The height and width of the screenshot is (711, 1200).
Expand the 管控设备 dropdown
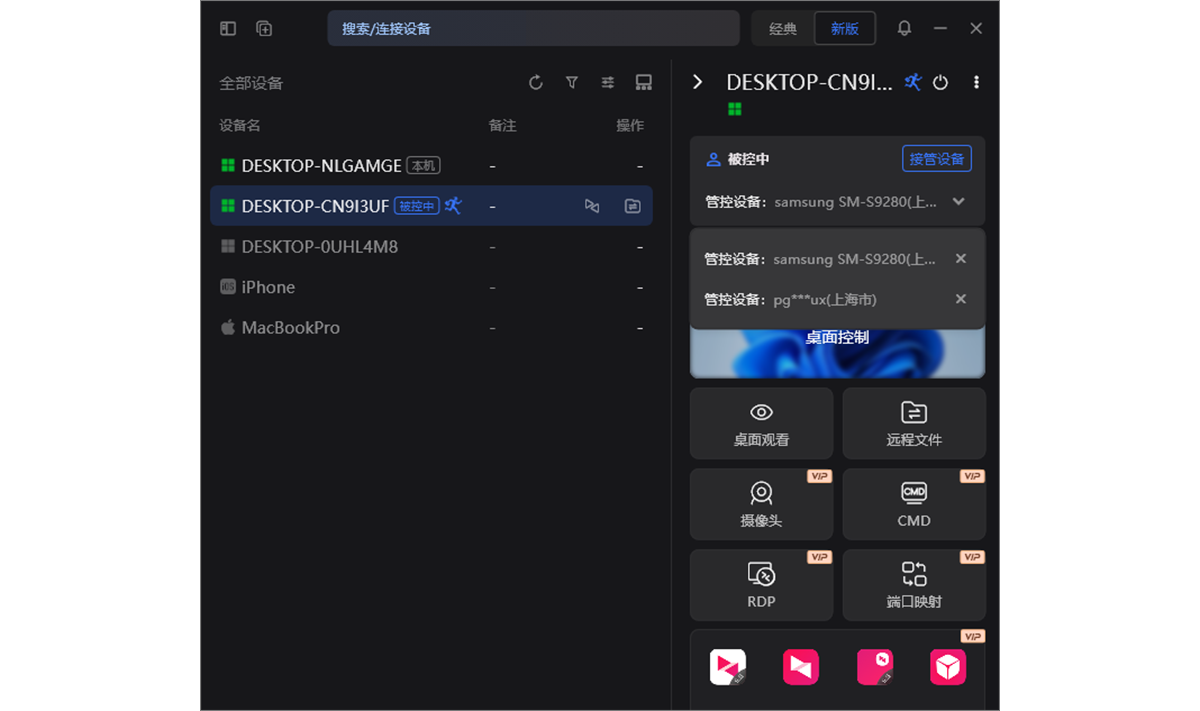(x=959, y=202)
